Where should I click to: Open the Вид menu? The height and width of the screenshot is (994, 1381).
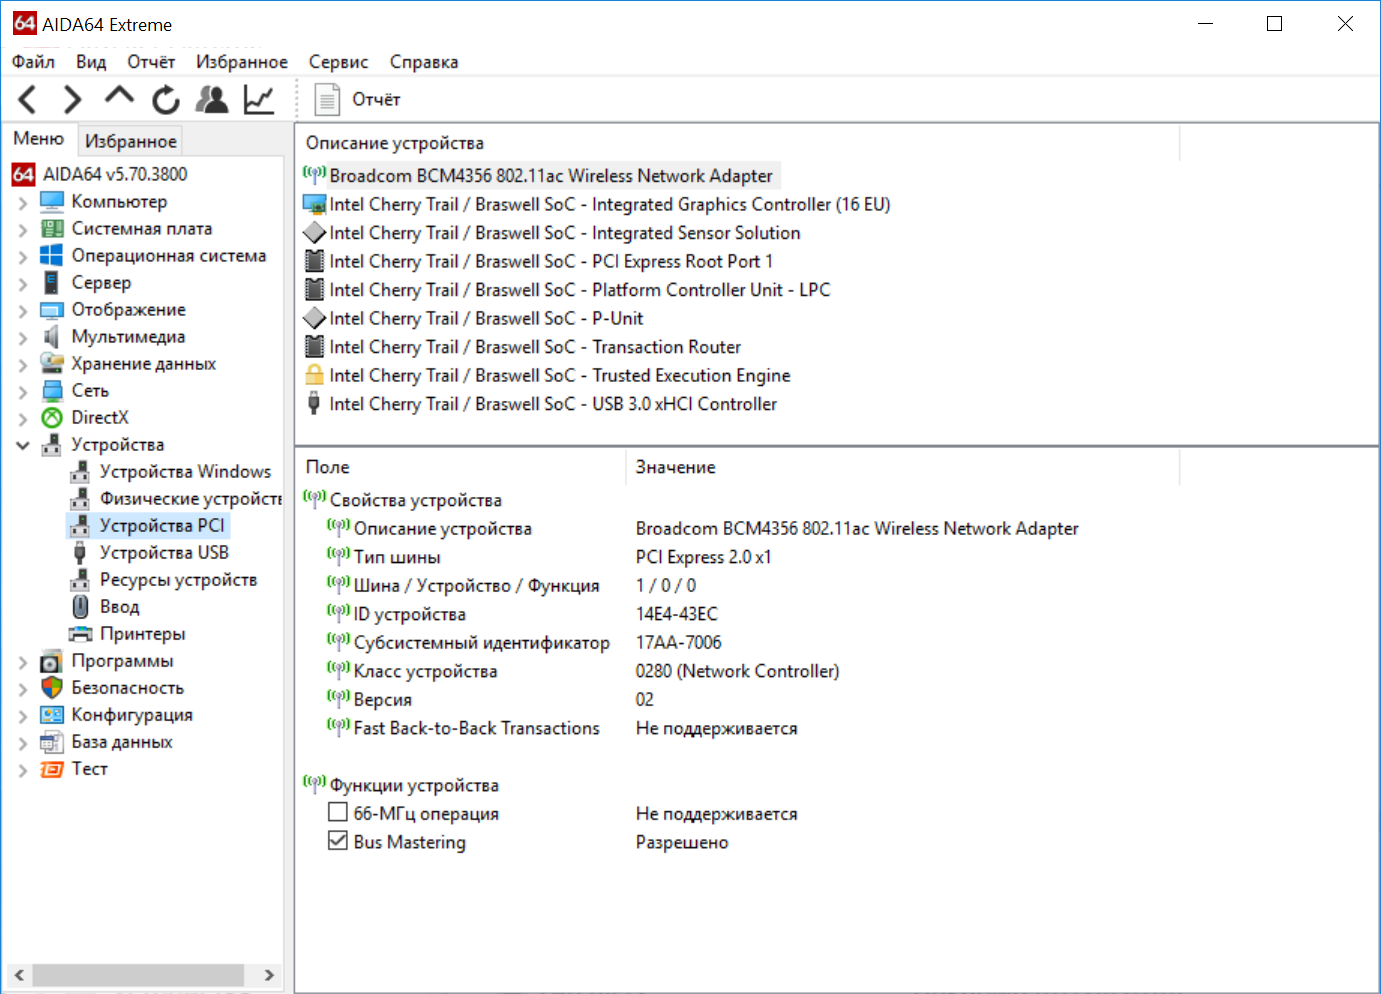(x=91, y=62)
